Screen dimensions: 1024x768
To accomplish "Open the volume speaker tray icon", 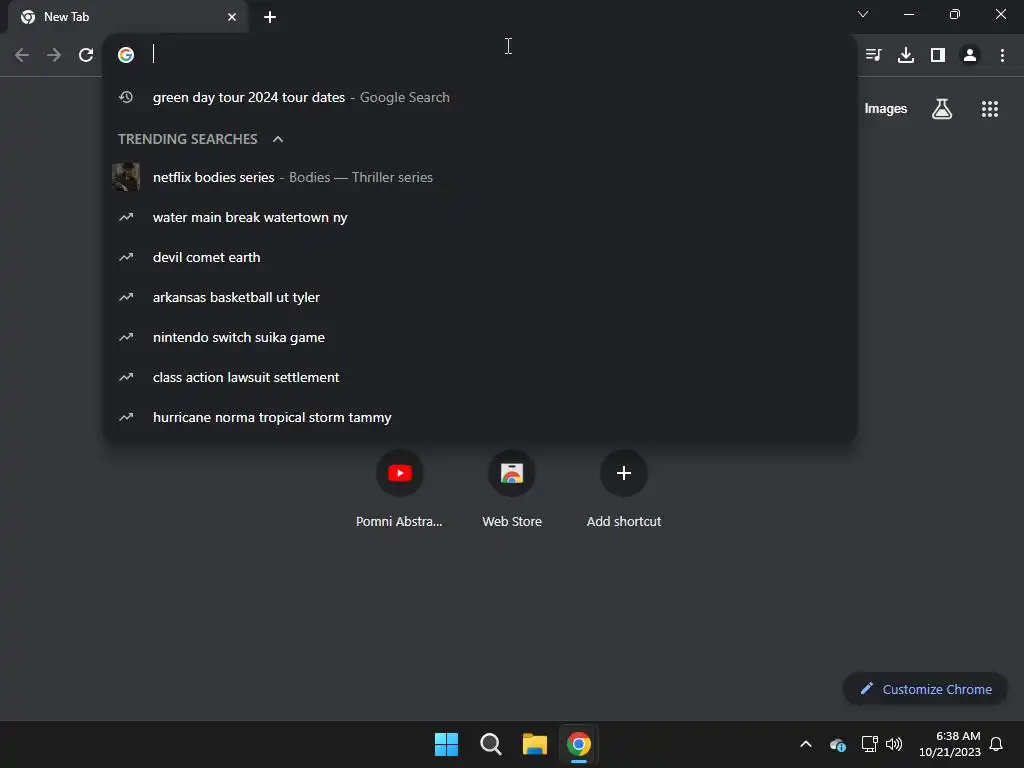I will click(x=894, y=744).
